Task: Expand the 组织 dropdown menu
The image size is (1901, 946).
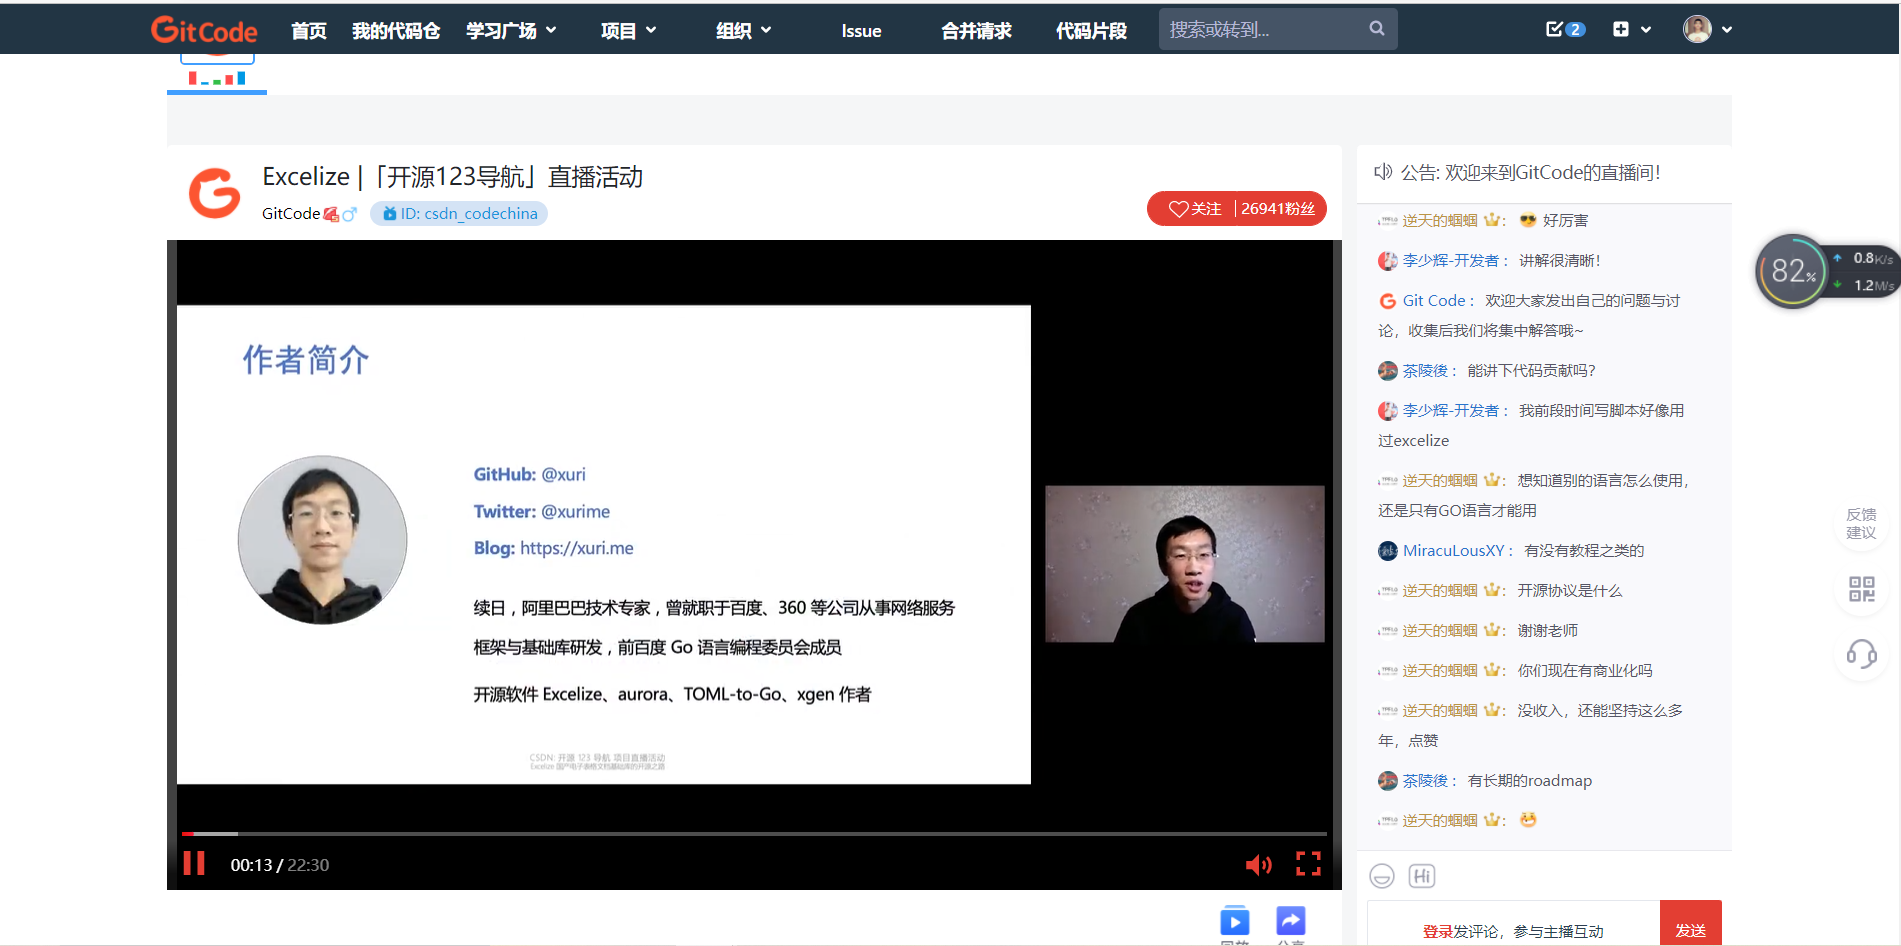Action: 744,31
